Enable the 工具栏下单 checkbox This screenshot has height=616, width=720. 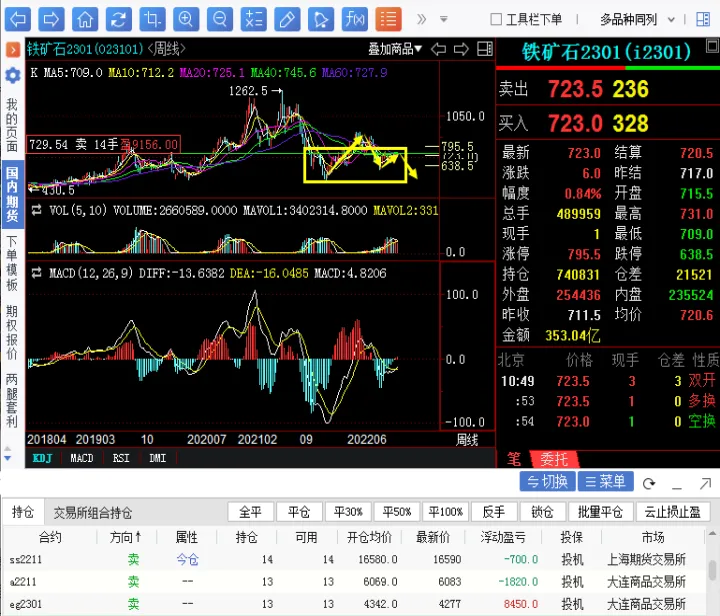pos(496,19)
